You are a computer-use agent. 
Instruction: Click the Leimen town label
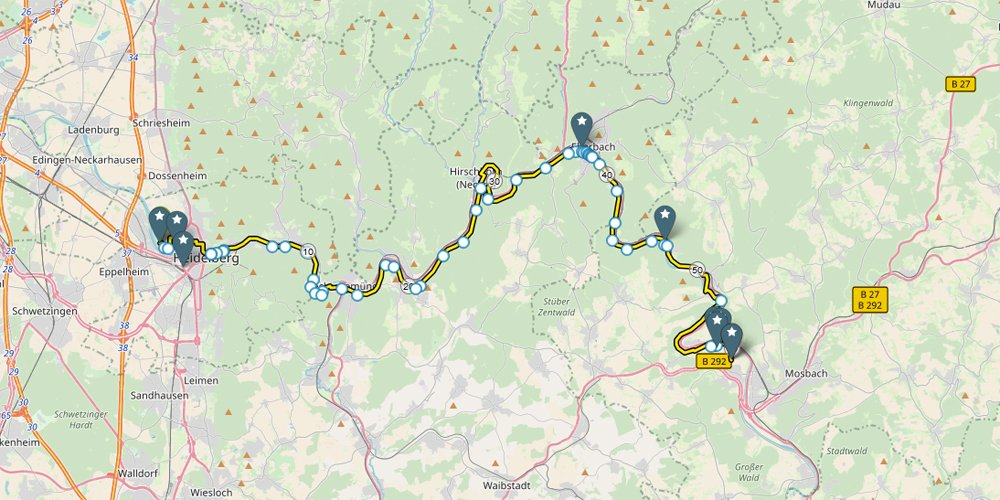(x=202, y=381)
